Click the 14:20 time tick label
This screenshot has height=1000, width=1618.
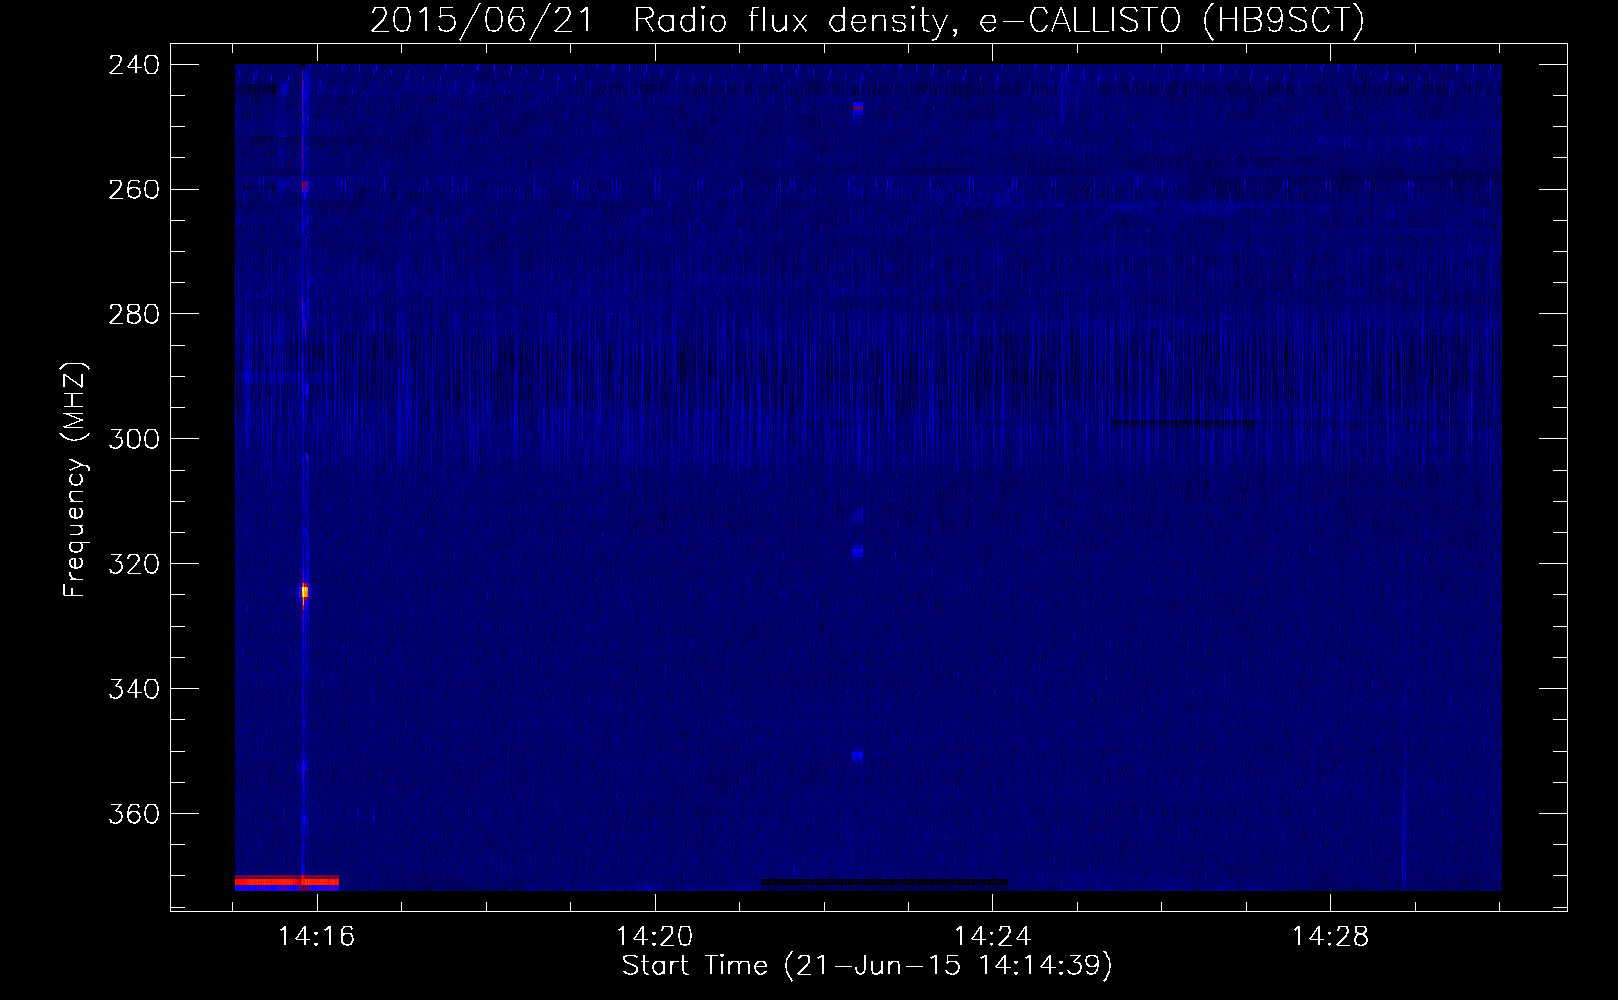(x=654, y=937)
